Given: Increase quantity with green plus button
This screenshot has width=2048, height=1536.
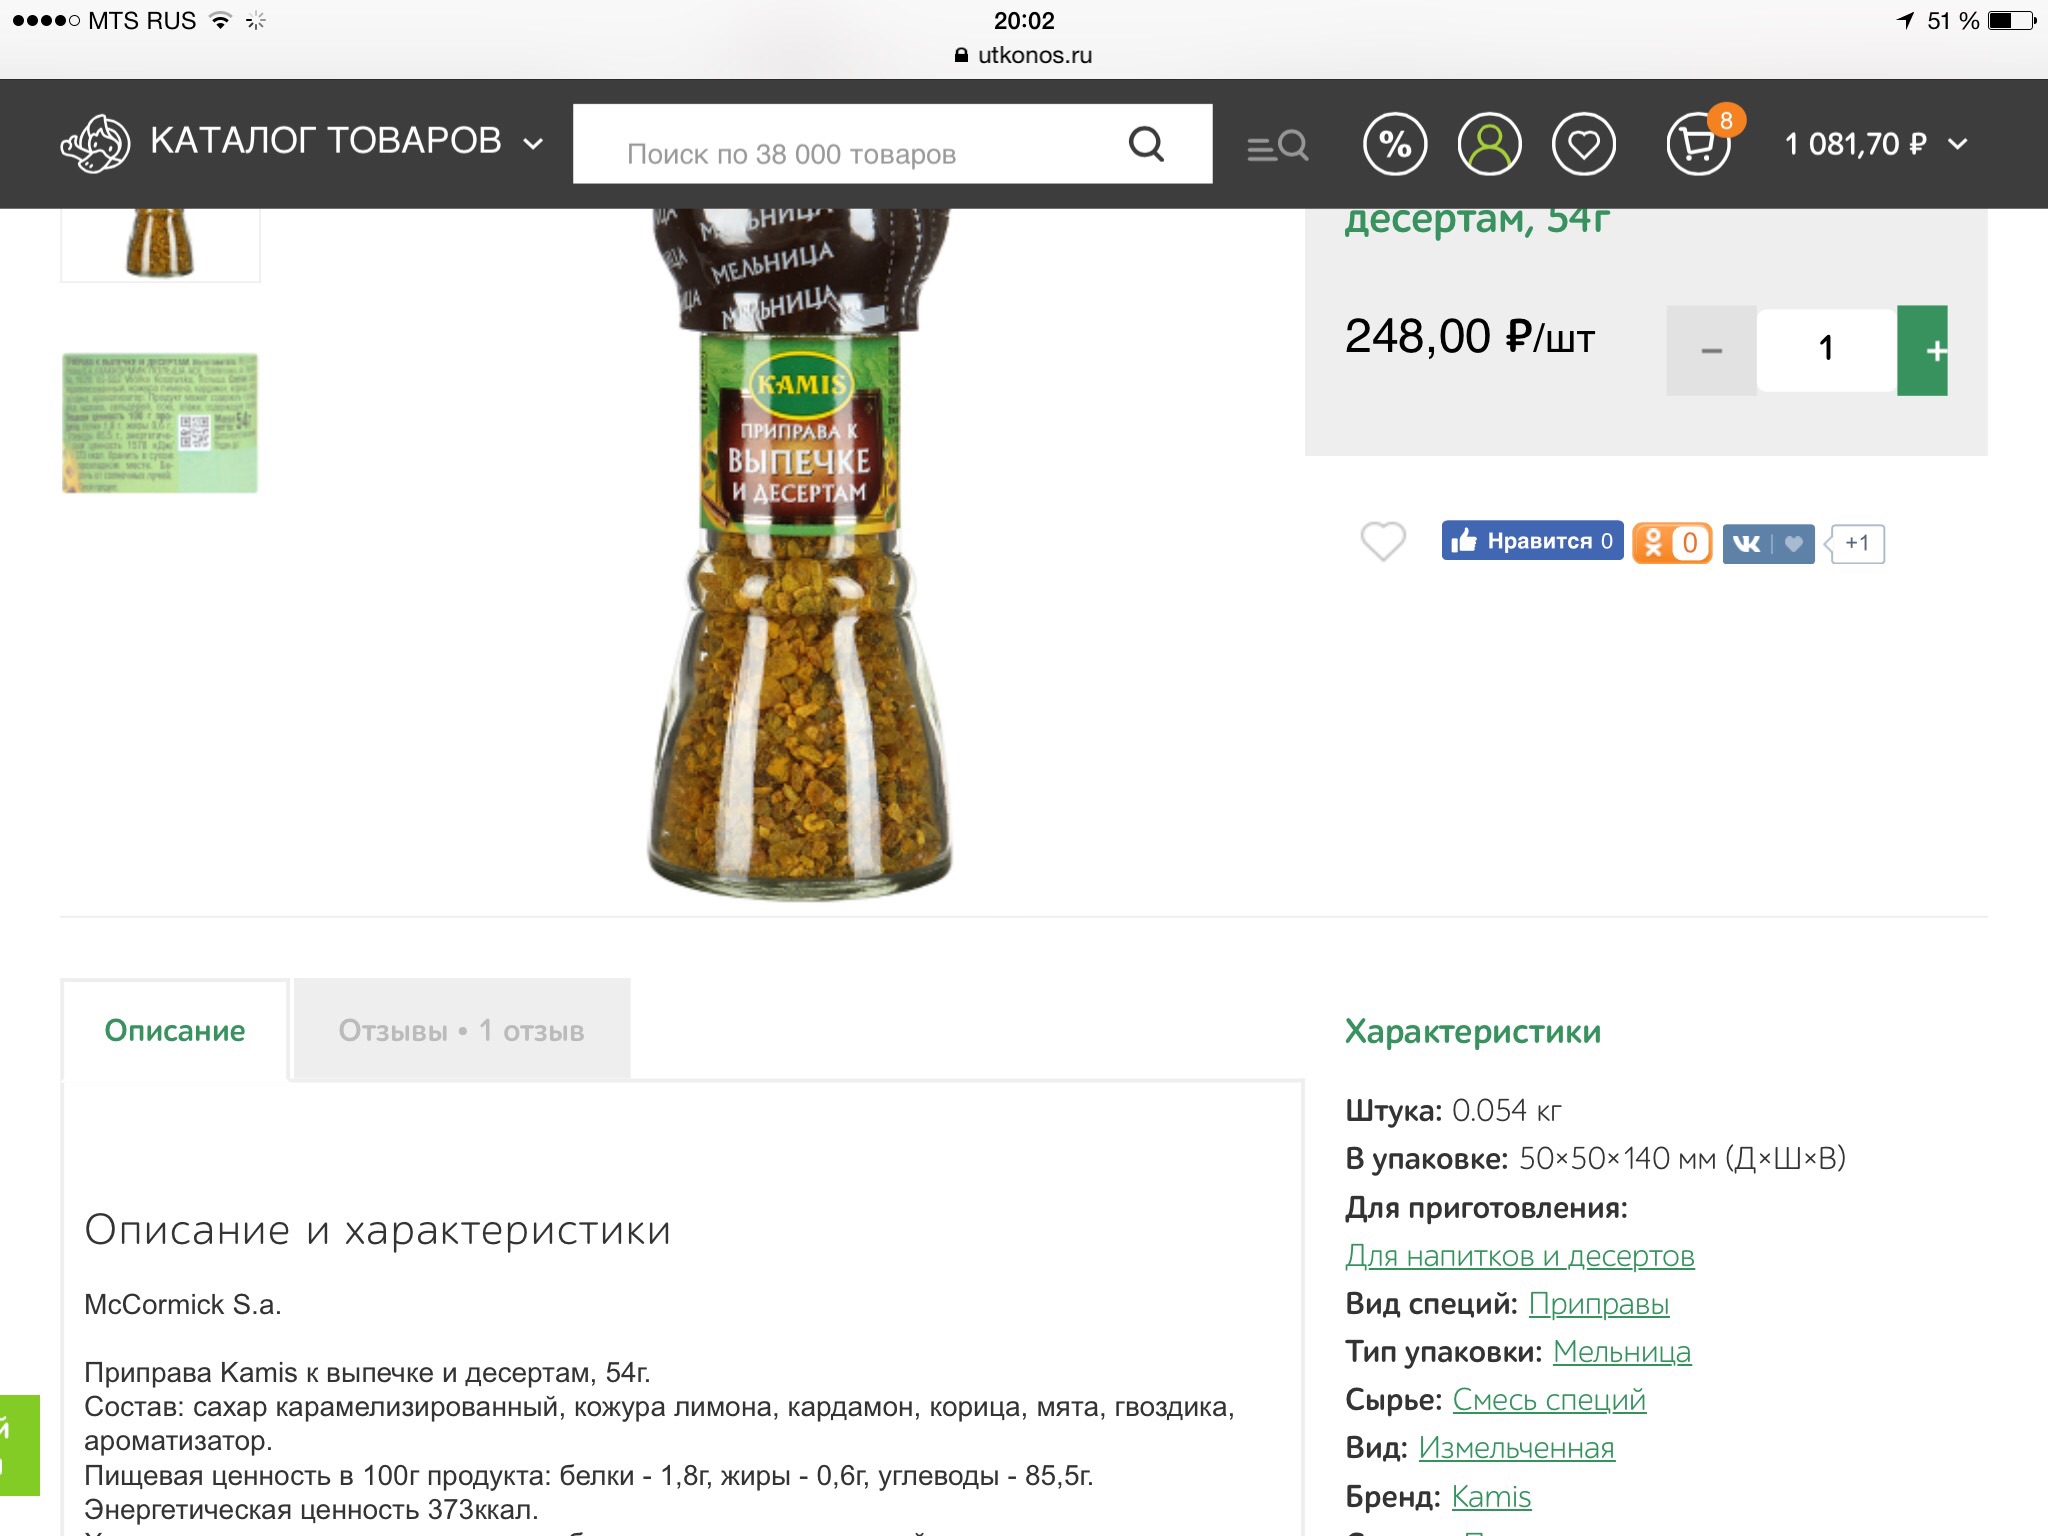Looking at the screenshot, I should click(x=1922, y=350).
